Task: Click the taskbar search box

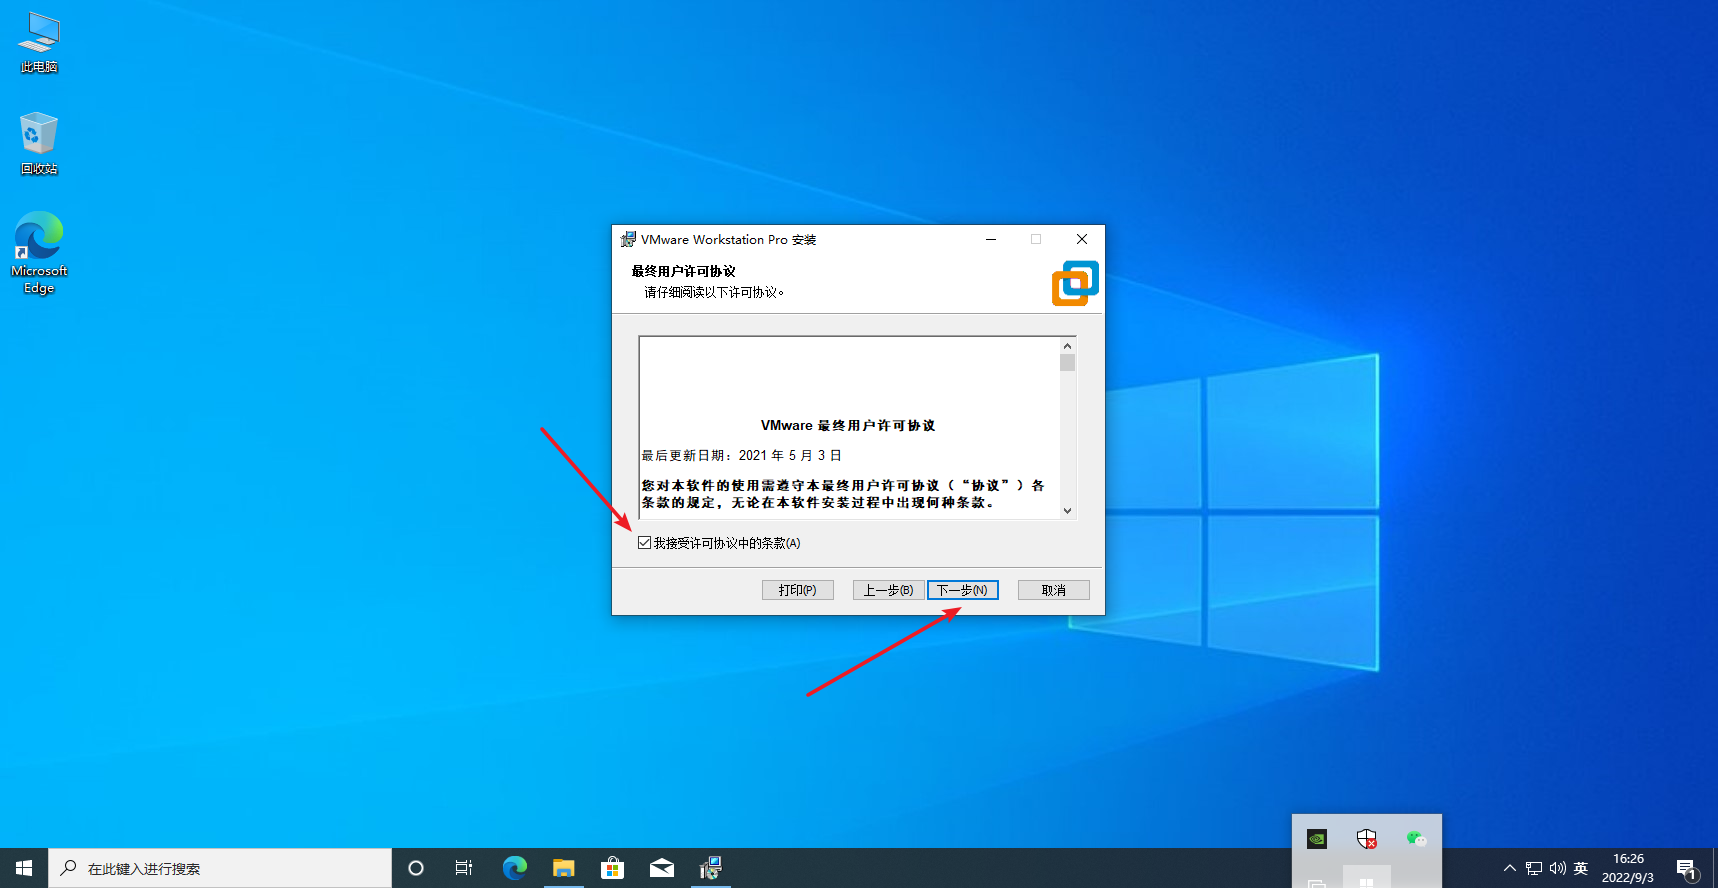Action: pos(220,868)
